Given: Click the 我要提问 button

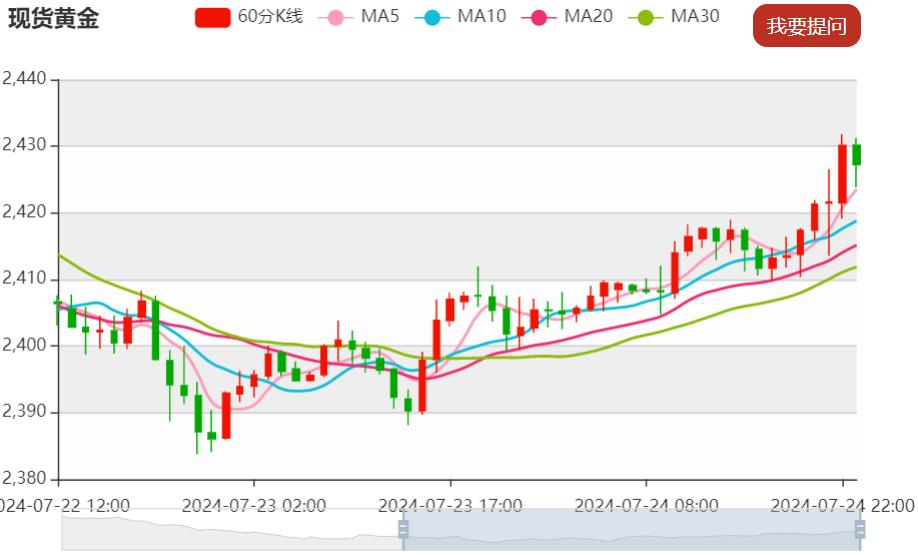Looking at the screenshot, I should [807, 26].
